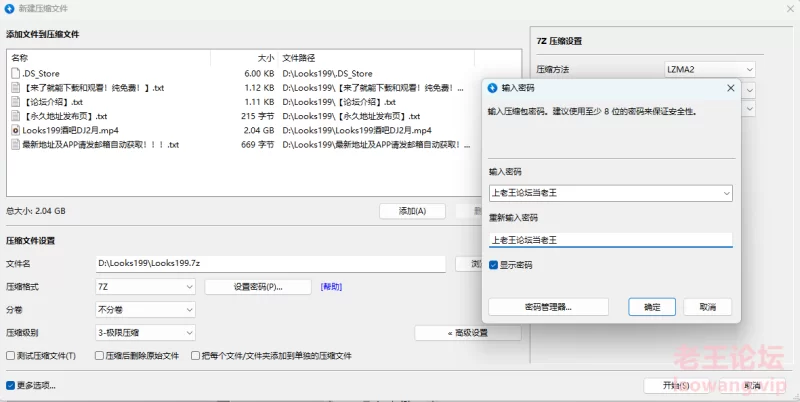
Task: Enable 压缩后删除原始文件 checkbox
Action: click(x=98, y=355)
